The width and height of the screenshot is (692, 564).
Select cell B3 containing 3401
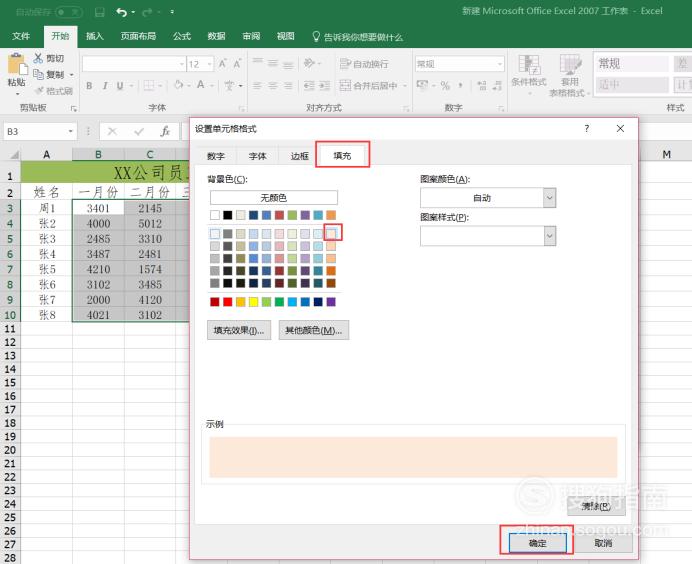98,208
